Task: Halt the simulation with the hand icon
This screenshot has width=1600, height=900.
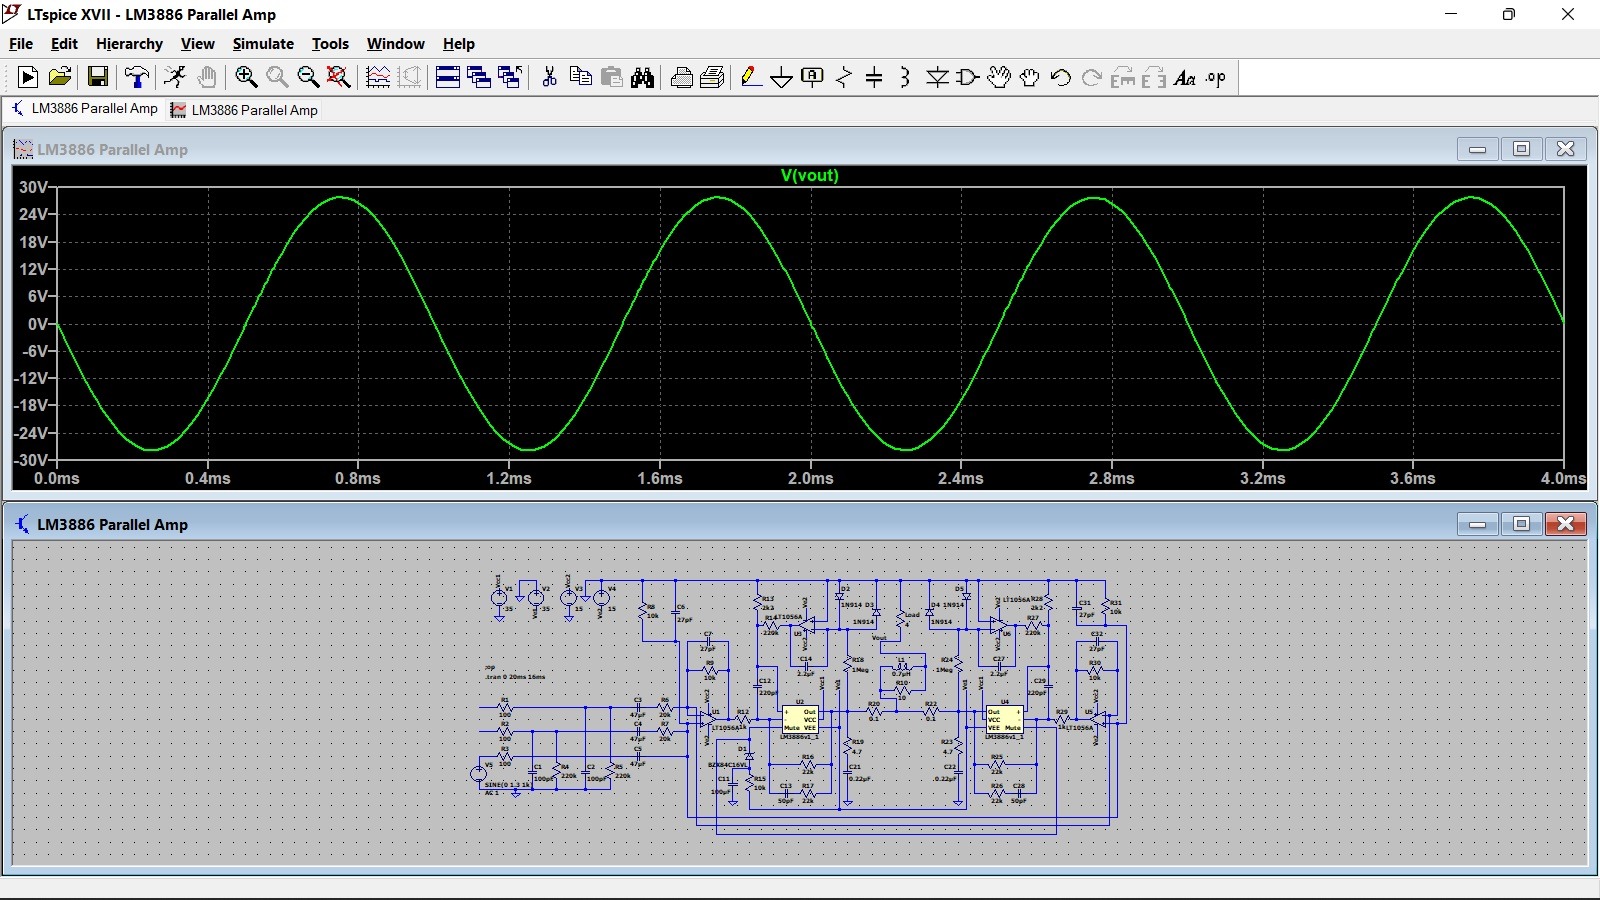Action: coord(207,77)
